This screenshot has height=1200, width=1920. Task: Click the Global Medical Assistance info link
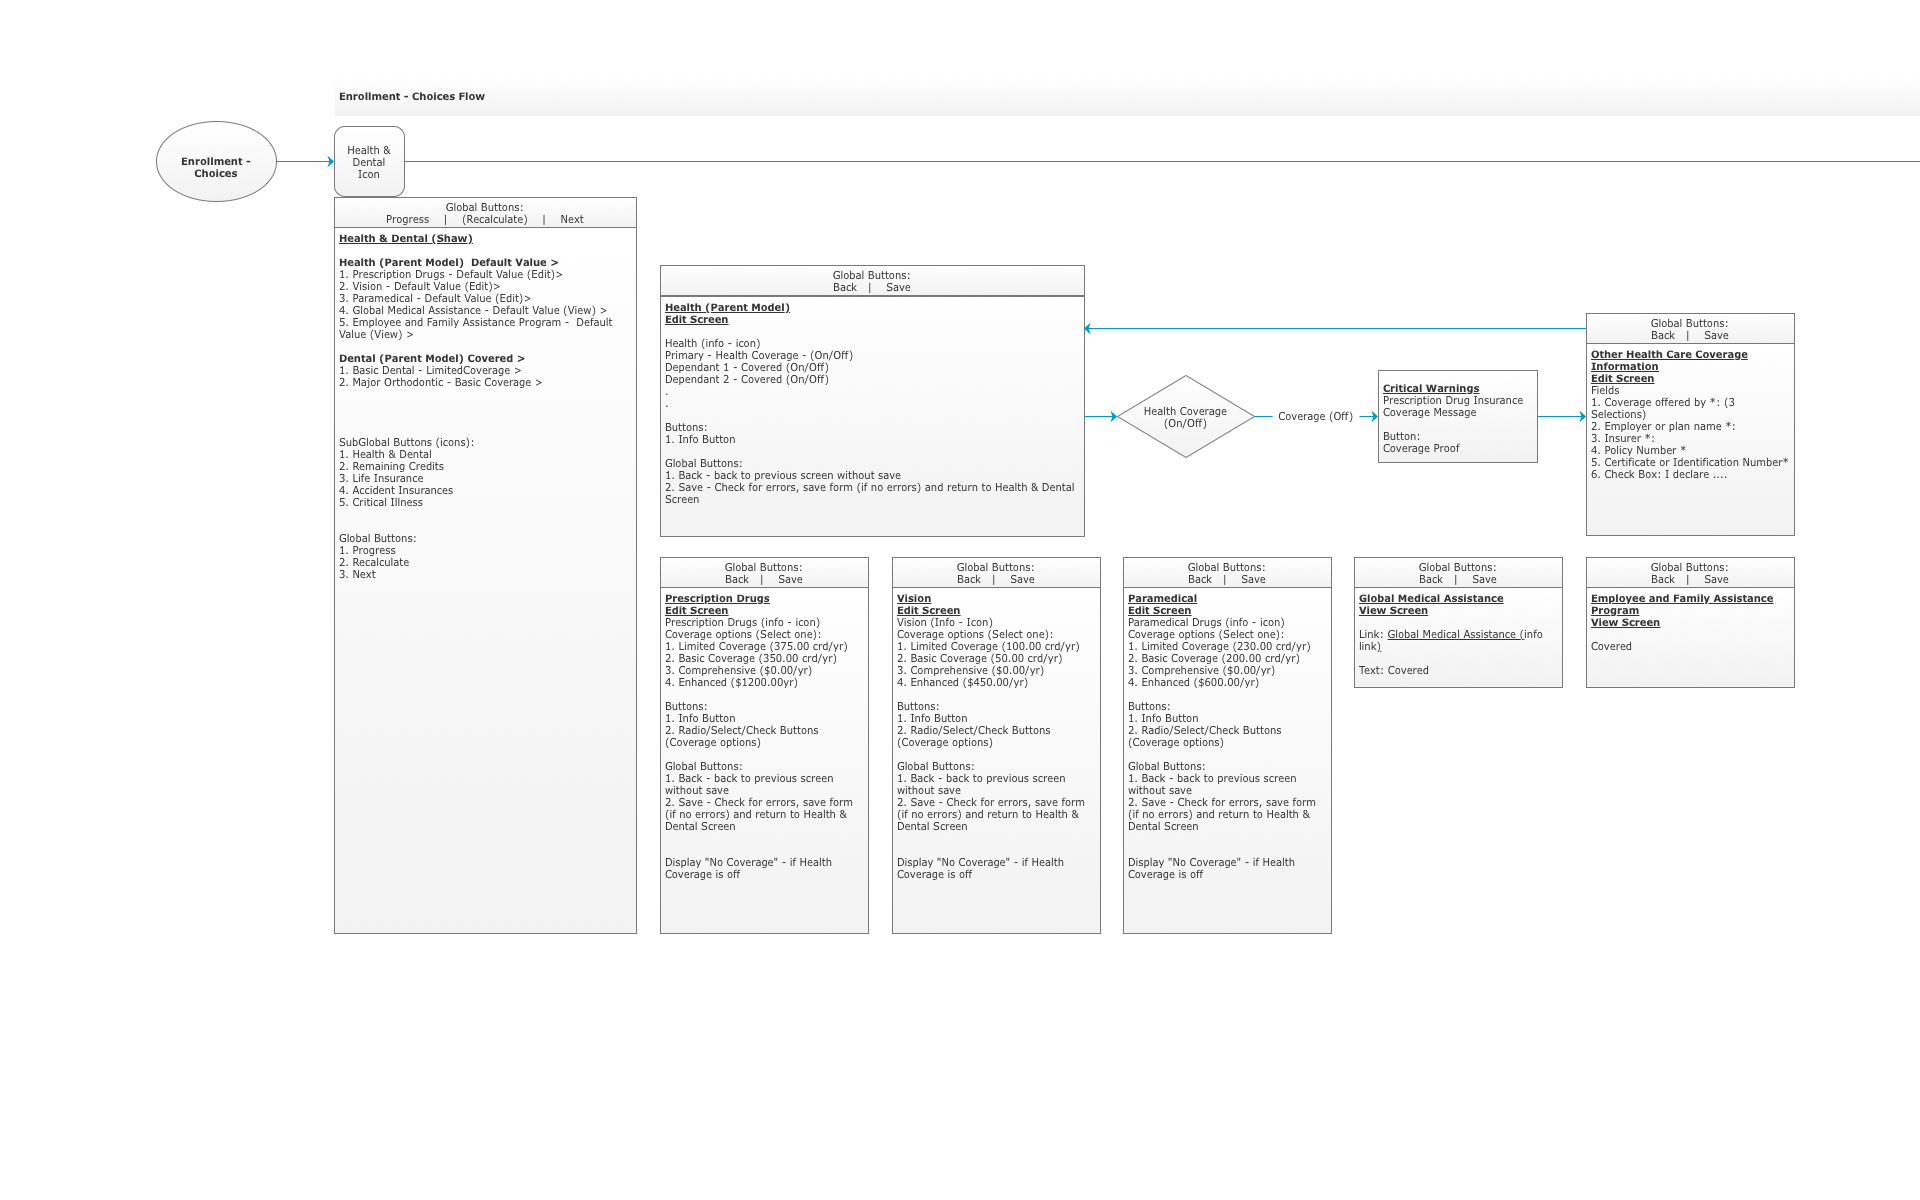click(1452, 635)
